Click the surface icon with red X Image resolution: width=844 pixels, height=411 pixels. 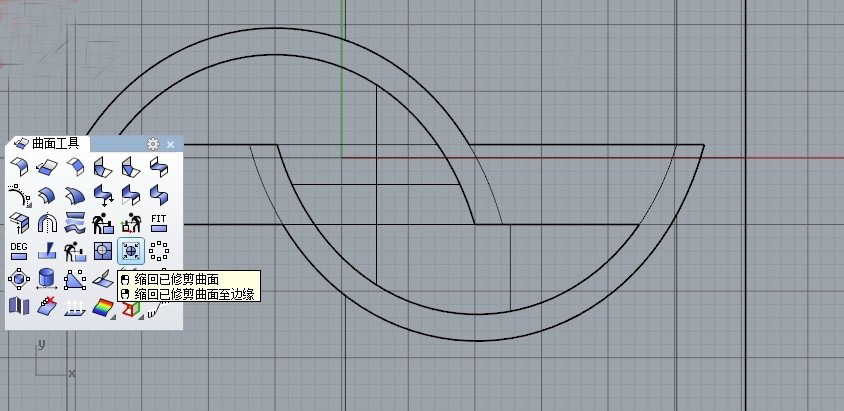47,307
